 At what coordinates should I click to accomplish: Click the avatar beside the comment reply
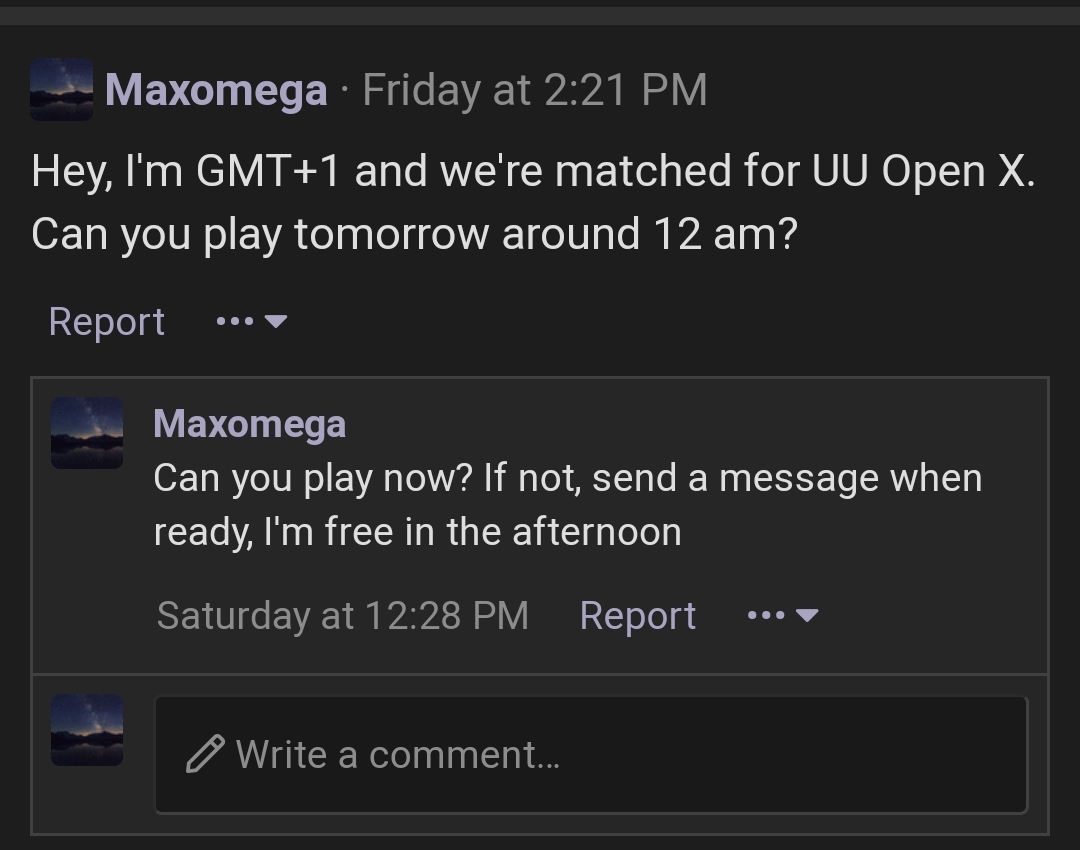[x=87, y=432]
